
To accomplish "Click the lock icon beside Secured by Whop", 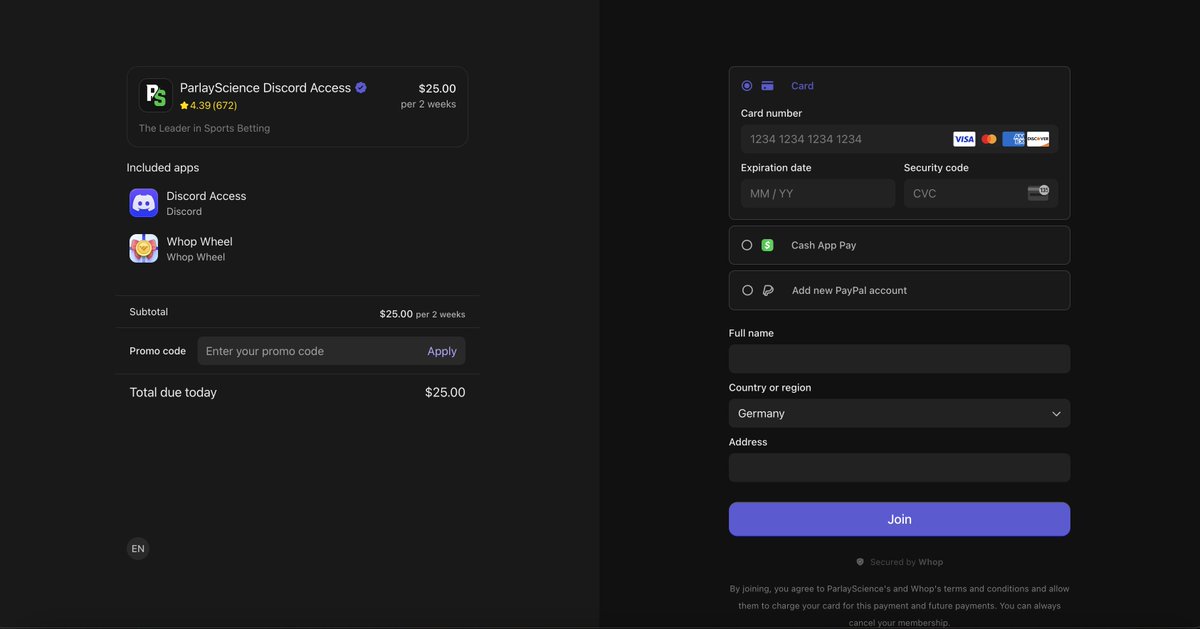I will 860,561.
